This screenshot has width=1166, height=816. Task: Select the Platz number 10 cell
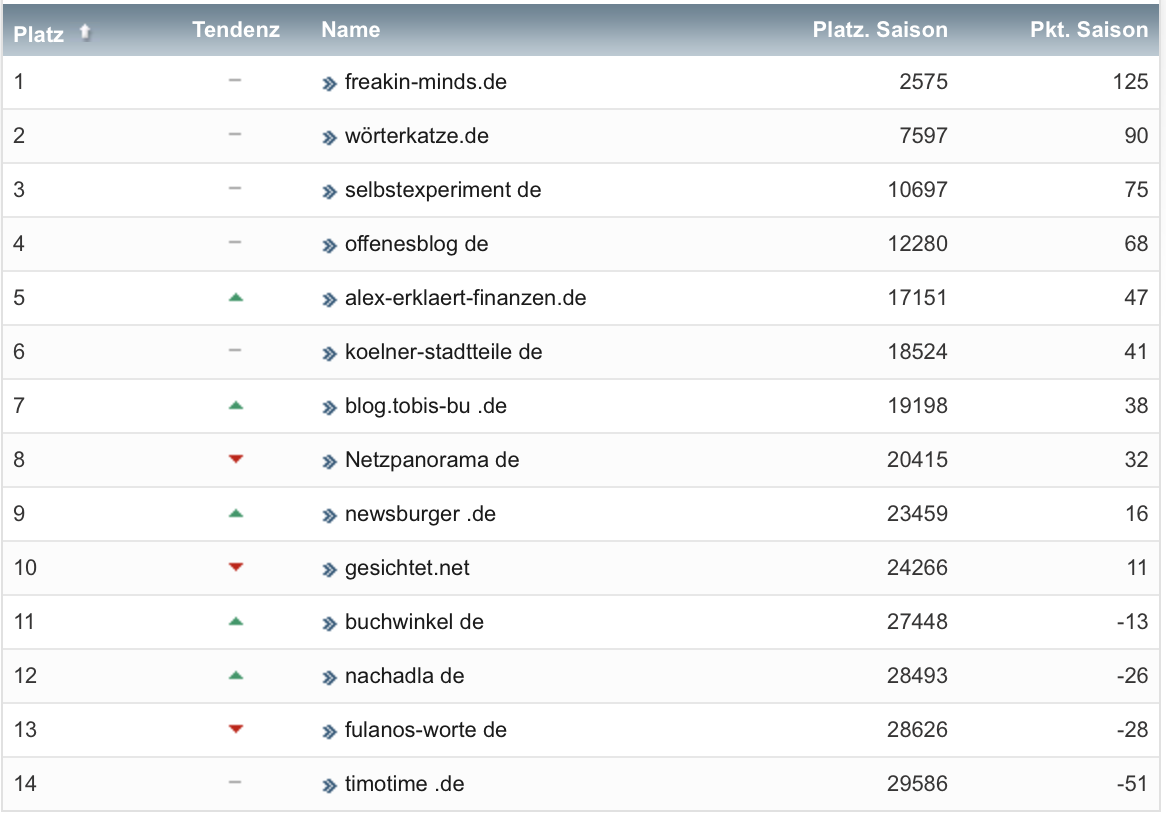25,568
